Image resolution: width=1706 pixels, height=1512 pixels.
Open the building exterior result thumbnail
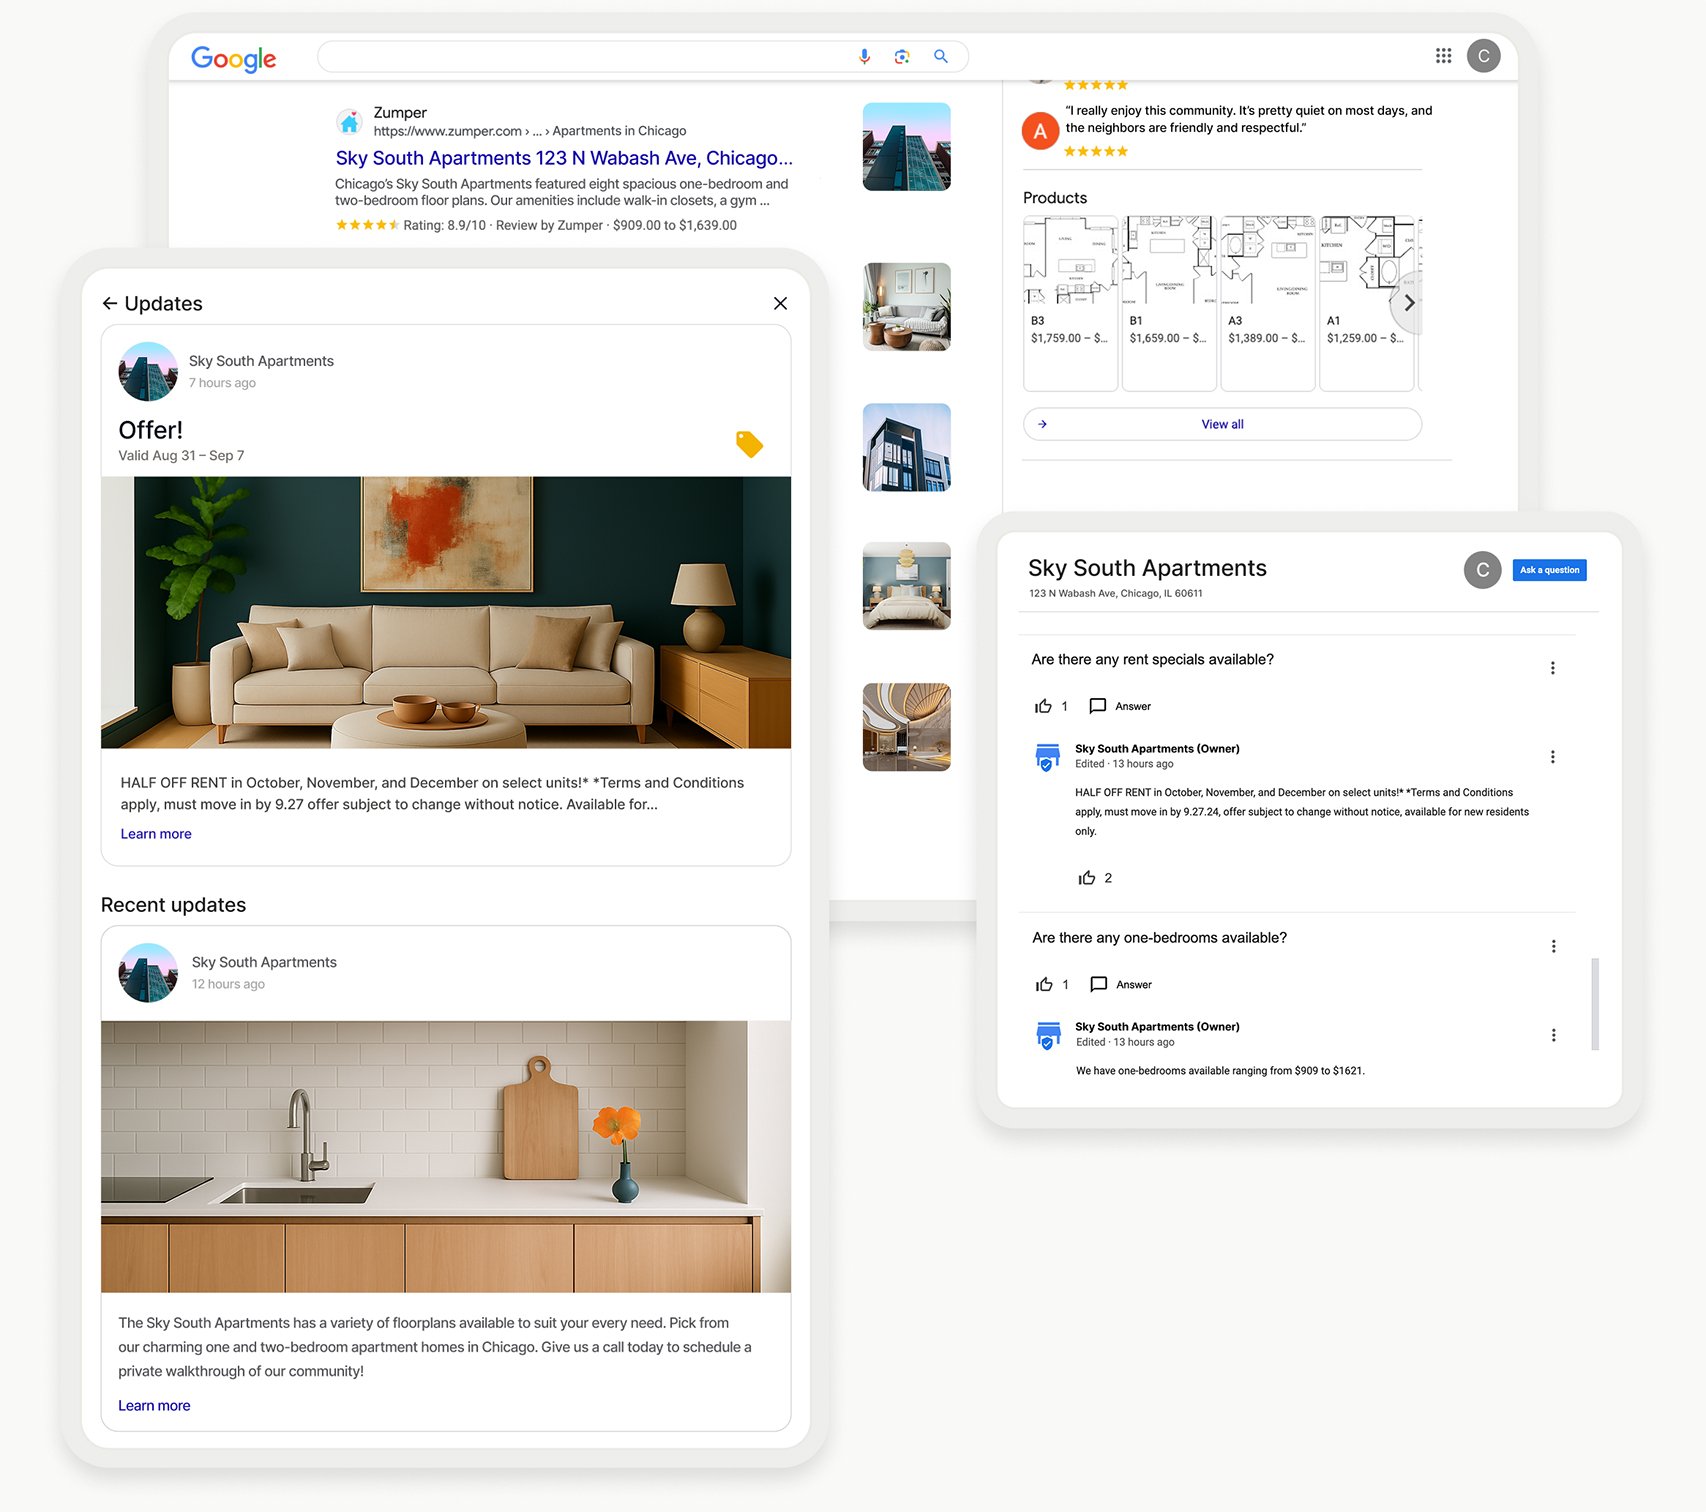(x=906, y=147)
